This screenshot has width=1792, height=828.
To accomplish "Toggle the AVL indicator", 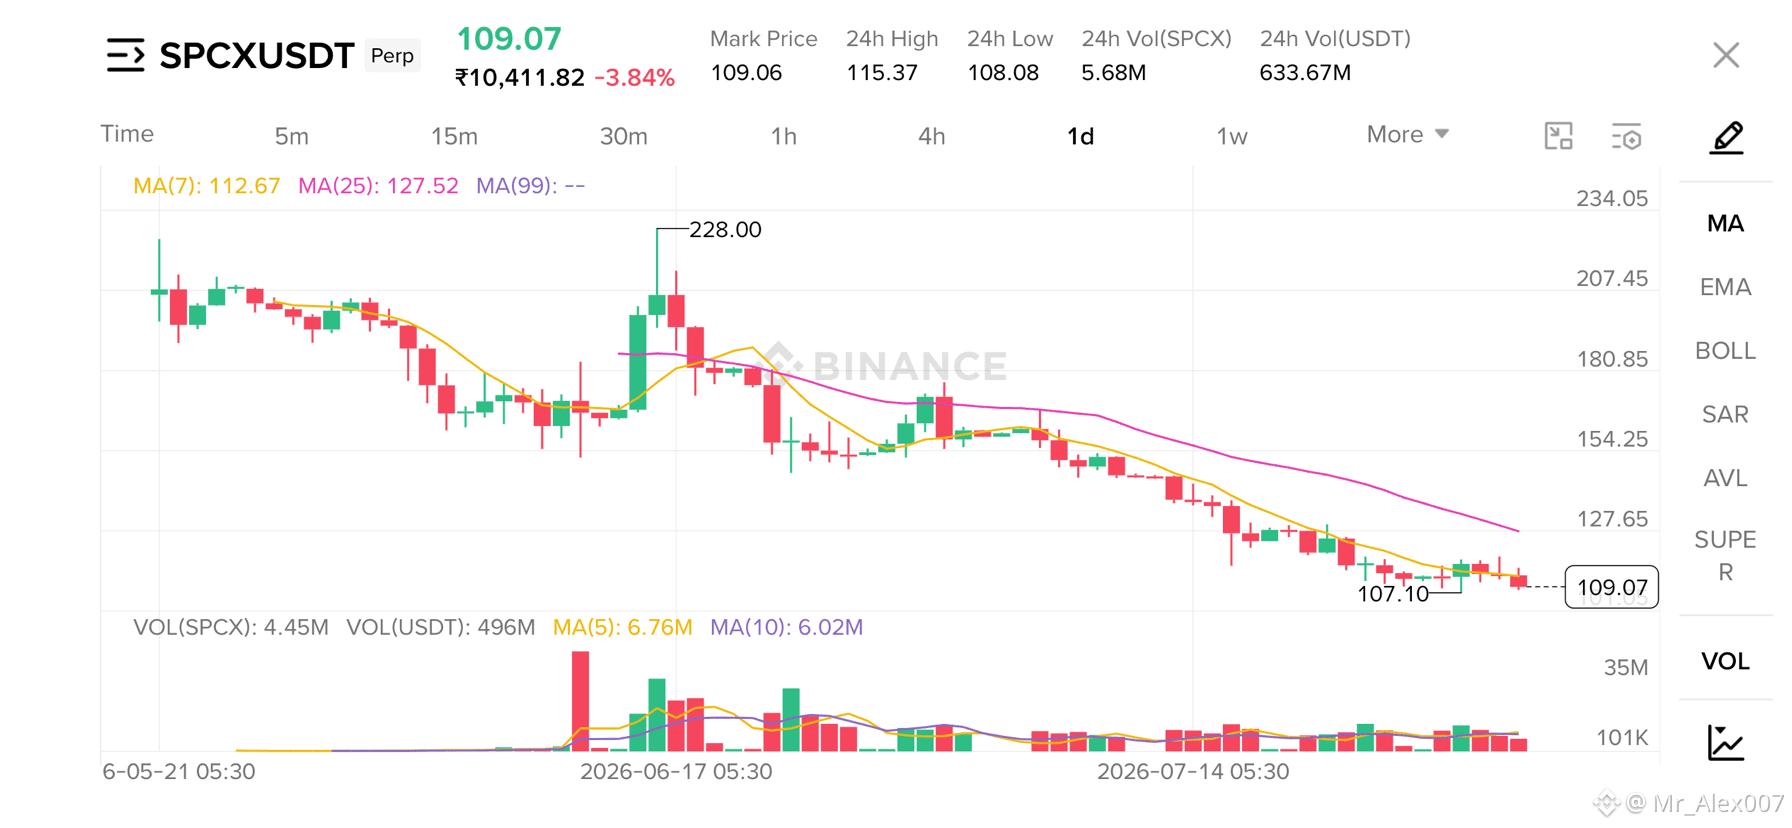I will pos(1725,478).
